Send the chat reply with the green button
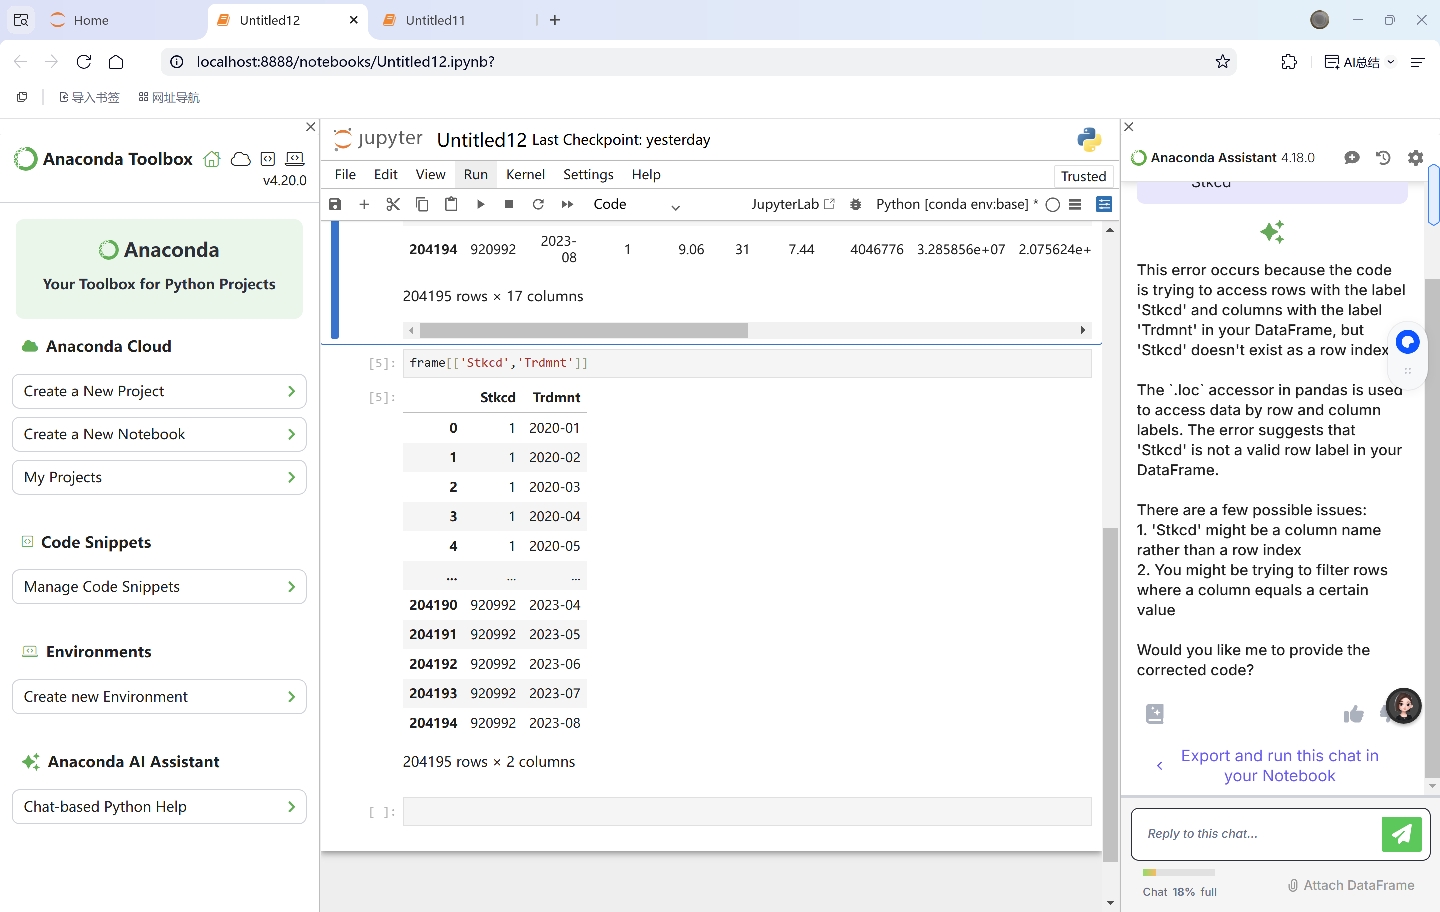The width and height of the screenshot is (1440, 912). click(1401, 834)
